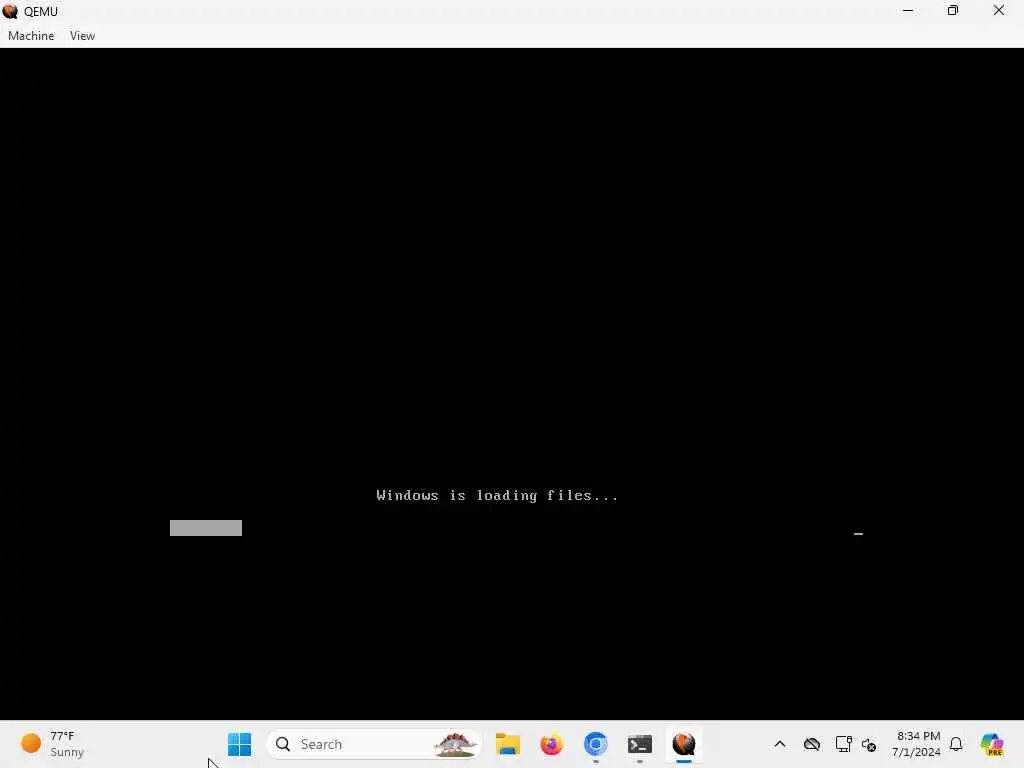Click the QEMU taskbar icon
The image size is (1024, 768).
pyautogui.click(x=684, y=744)
